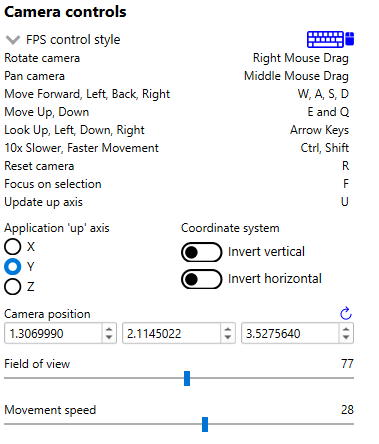Select the Y up axis radio button
Viewport: 379px width, 444px height.
pyautogui.click(x=13, y=267)
